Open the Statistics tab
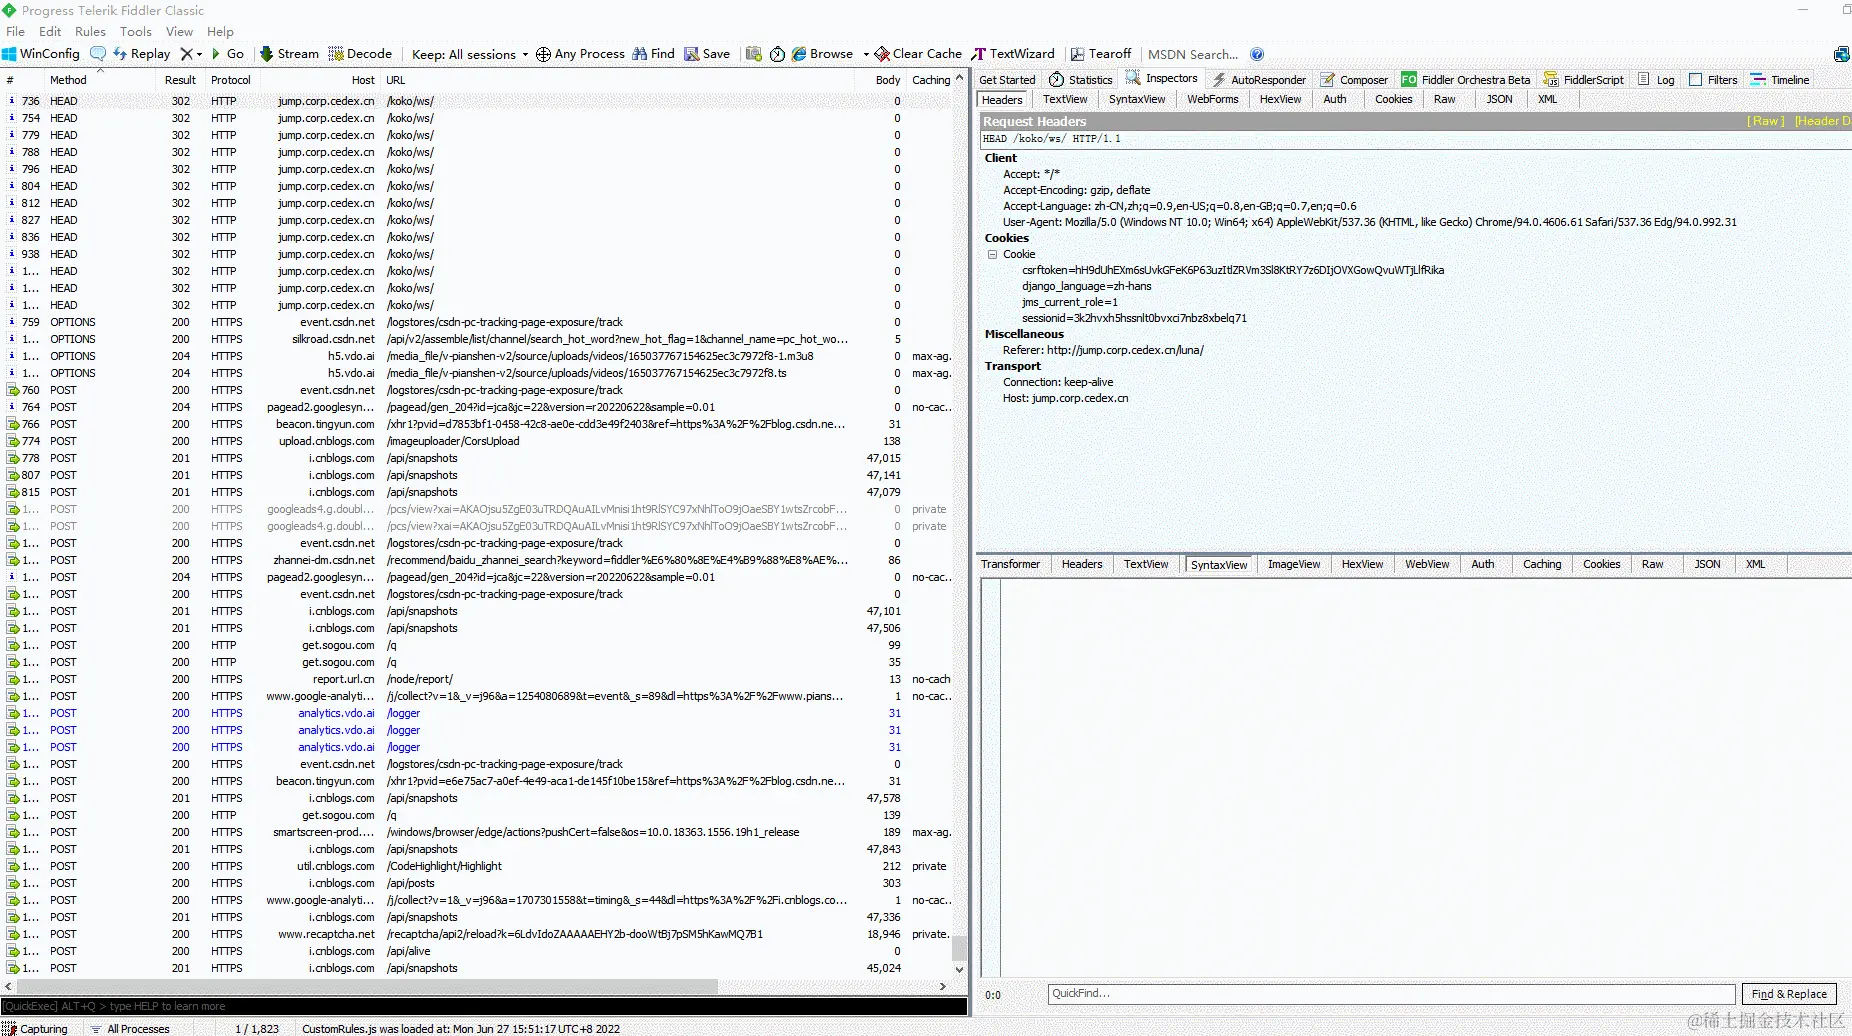This screenshot has width=1852, height=1036. pyautogui.click(x=1080, y=80)
